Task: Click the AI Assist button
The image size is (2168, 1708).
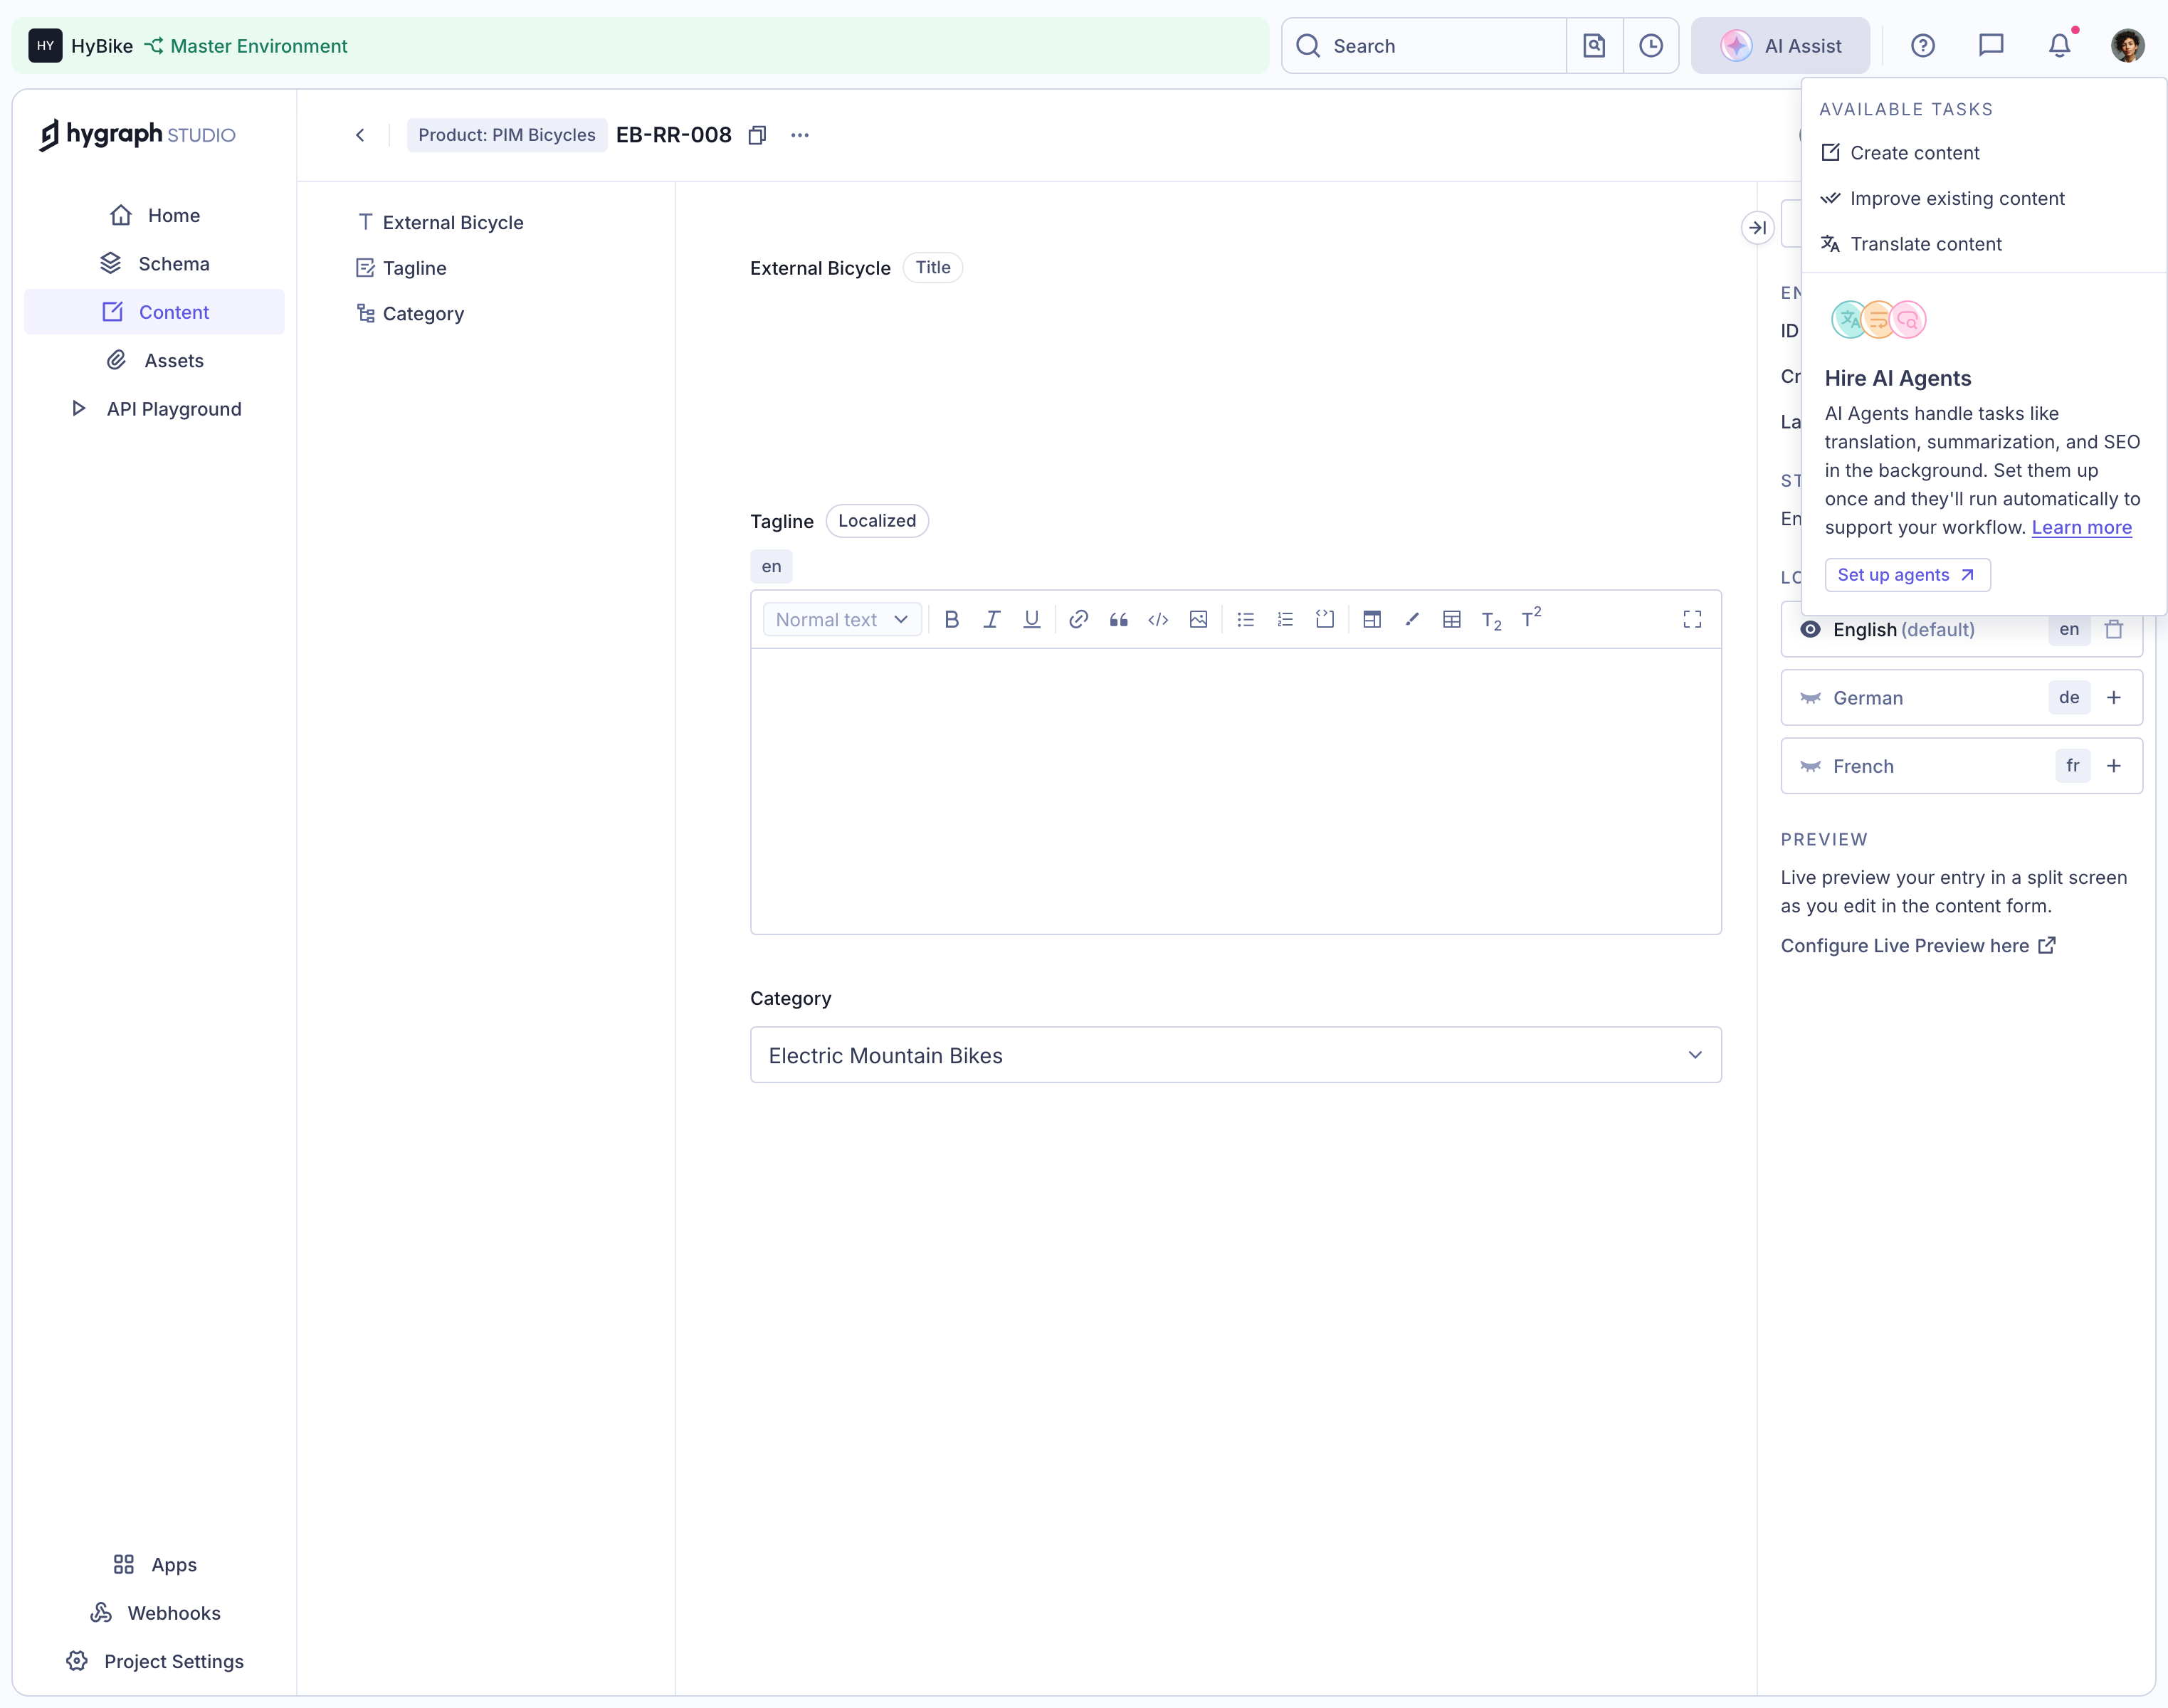Action: (1780, 46)
